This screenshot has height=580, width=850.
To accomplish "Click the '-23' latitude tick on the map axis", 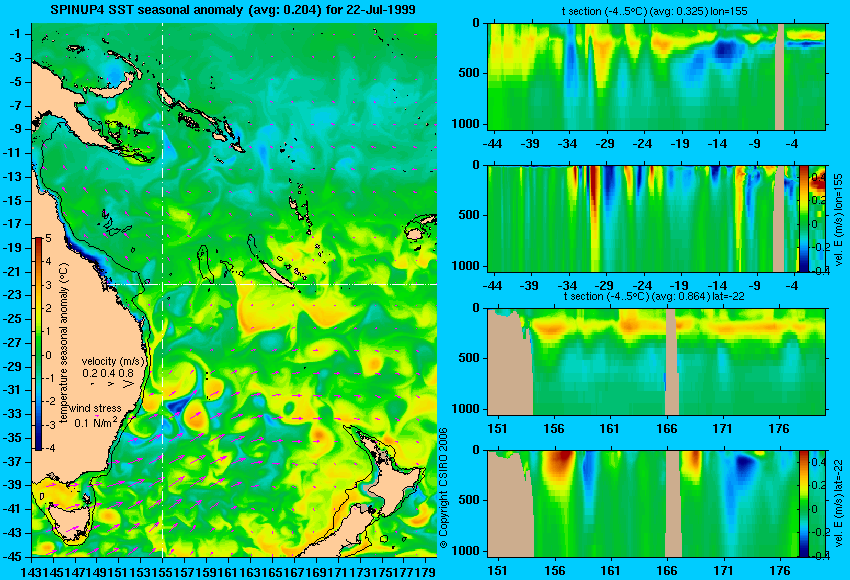I will point(14,295).
